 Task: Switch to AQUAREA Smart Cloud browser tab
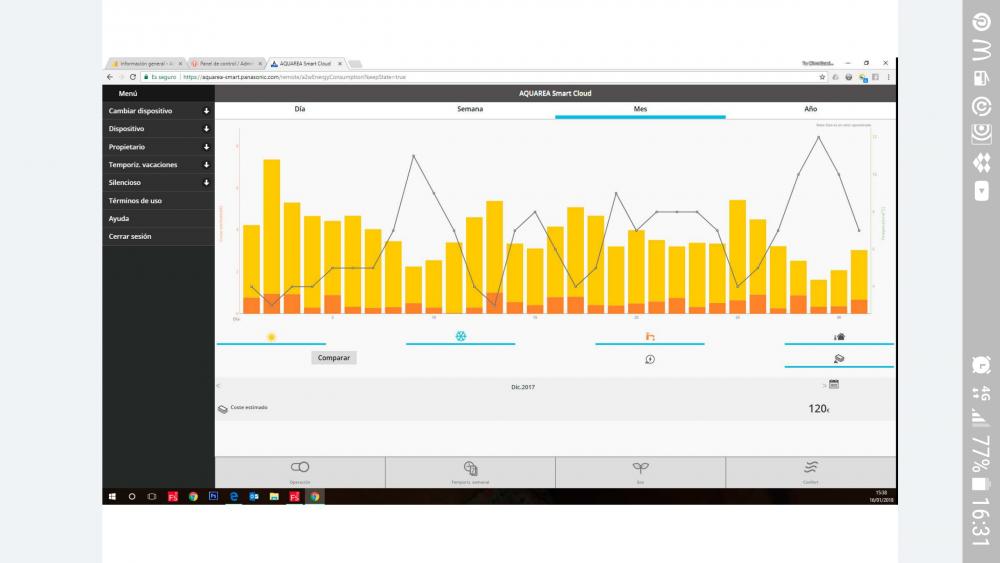(304, 64)
